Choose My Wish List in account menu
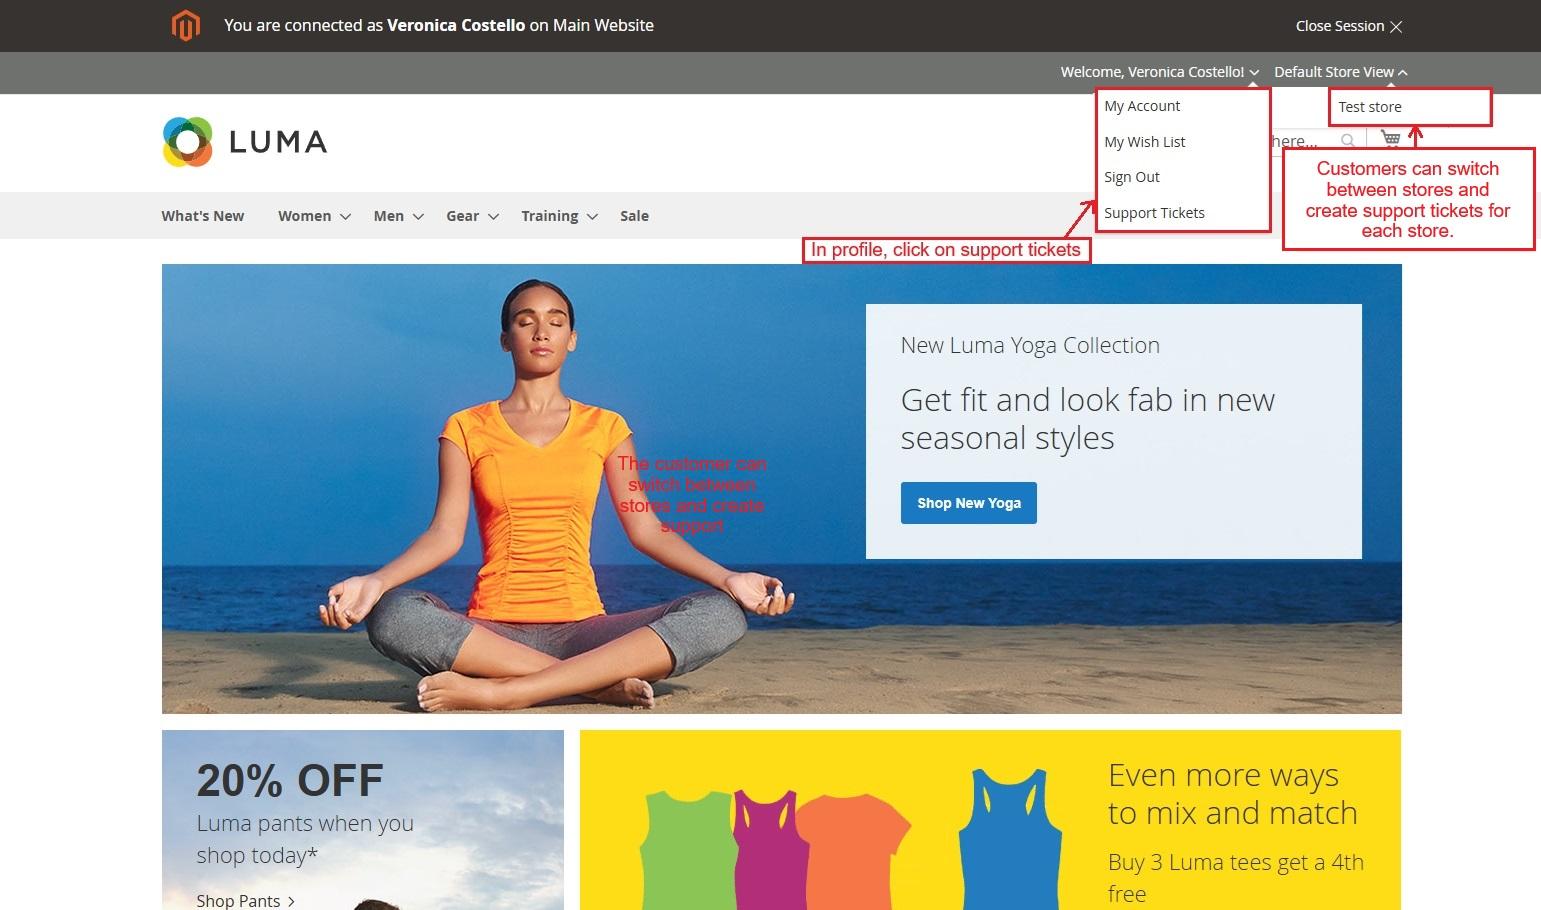Viewport: 1541px width, 910px height. click(x=1144, y=142)
